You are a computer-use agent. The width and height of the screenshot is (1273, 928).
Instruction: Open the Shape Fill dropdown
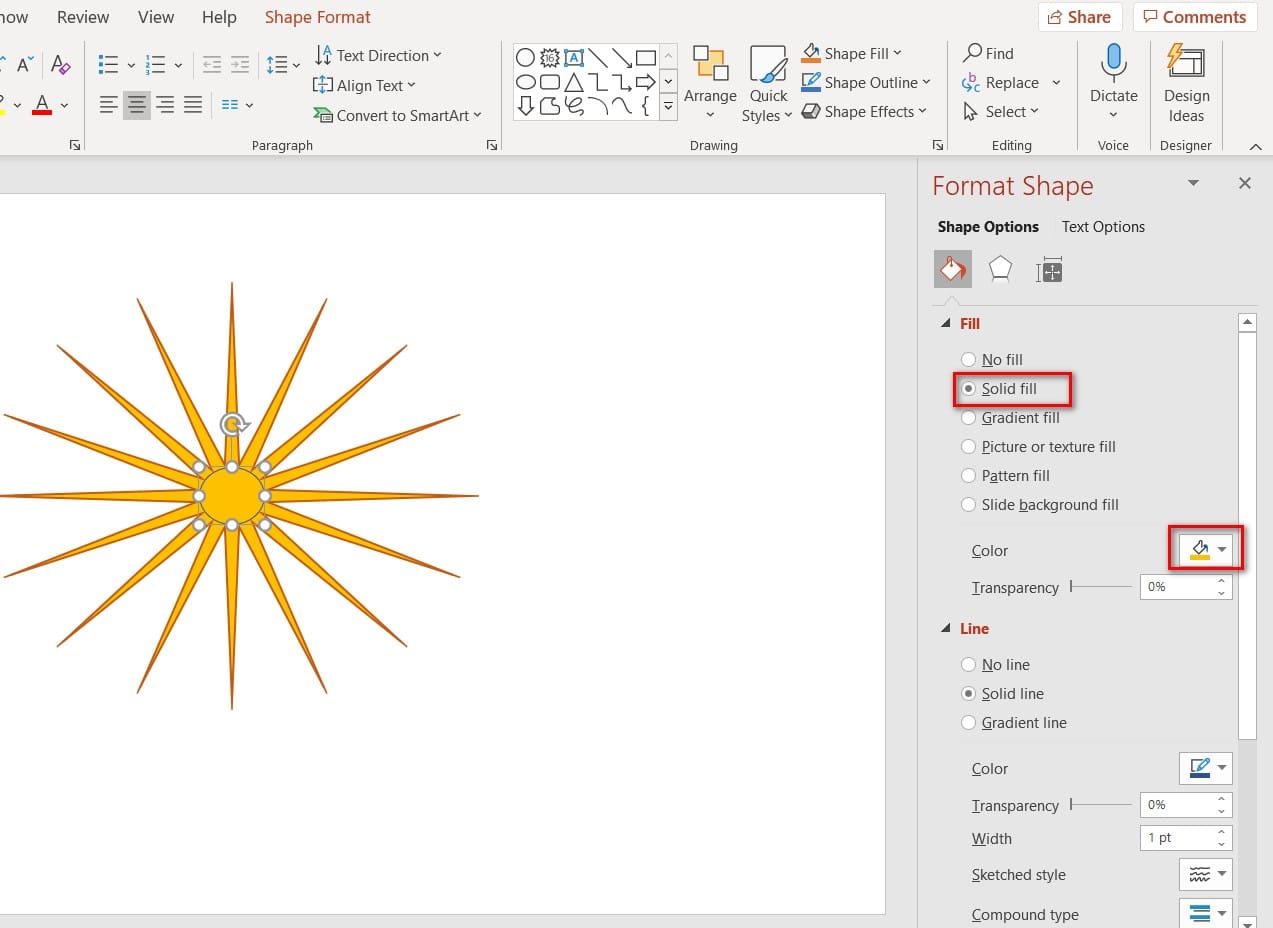click(x=852, y=53)
